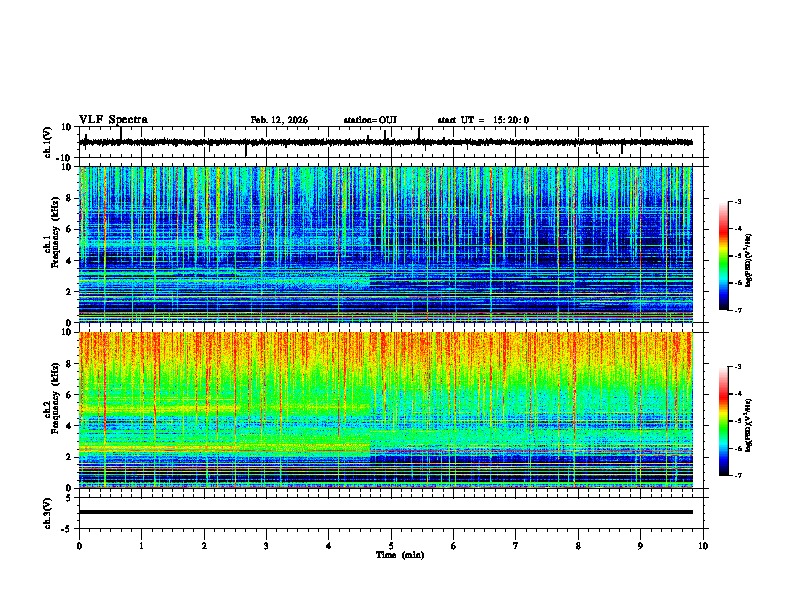Click the time axis tick label "7"
This screenshot has height=612, width=792.
516,546
